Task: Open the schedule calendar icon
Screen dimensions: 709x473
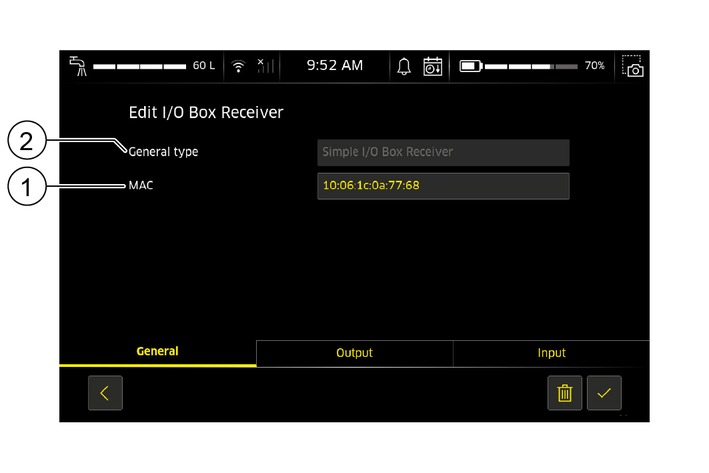Action: tap(433, 66)
